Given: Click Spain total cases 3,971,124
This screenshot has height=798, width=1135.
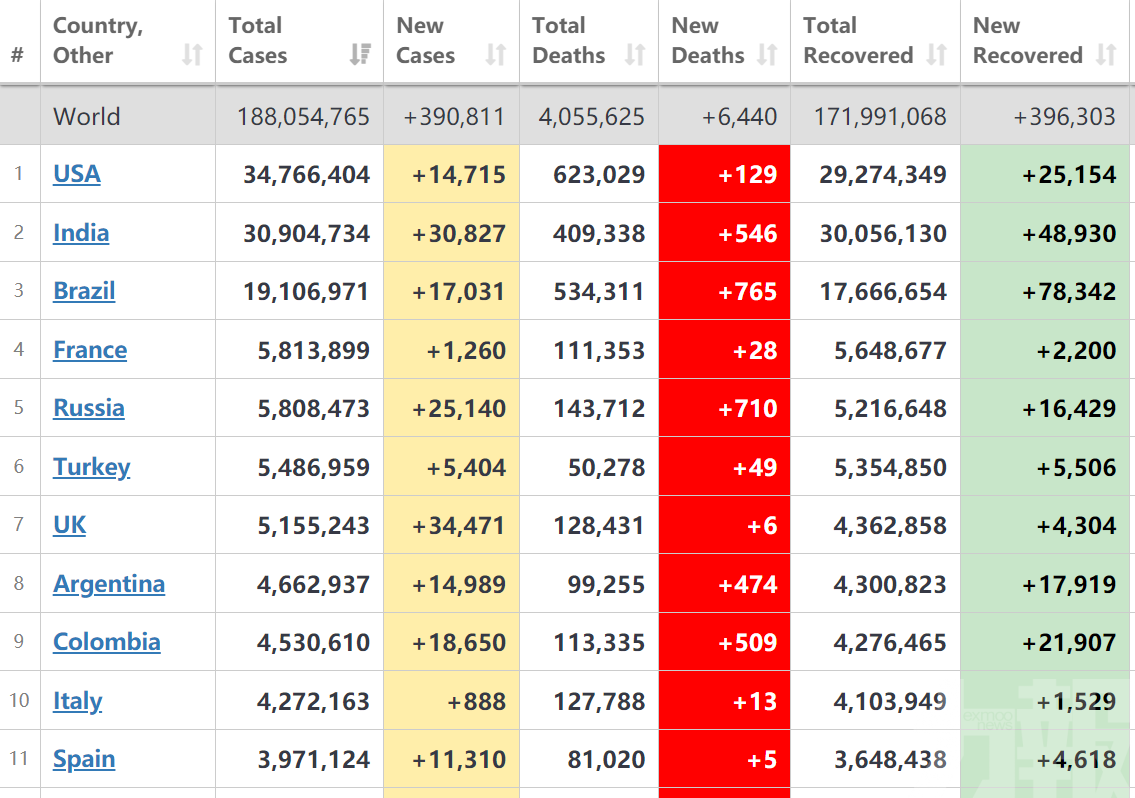Looking at the screenshot, I should tap(313, 760).
